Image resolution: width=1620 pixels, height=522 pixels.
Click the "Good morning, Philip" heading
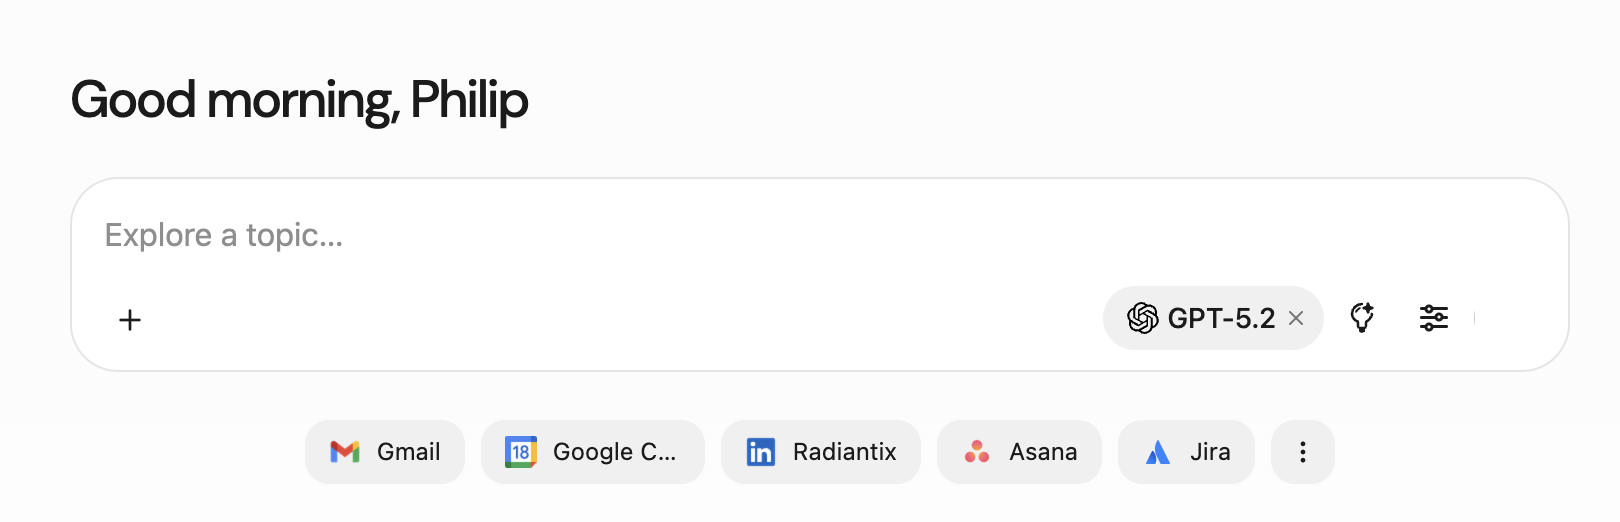(299, 100)
